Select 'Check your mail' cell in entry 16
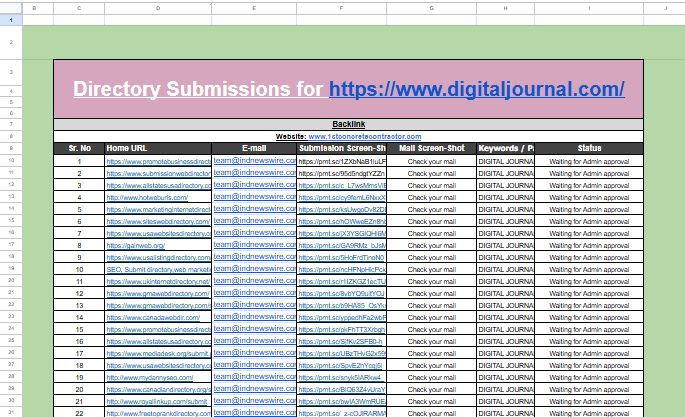 click(x=432, y=342)
